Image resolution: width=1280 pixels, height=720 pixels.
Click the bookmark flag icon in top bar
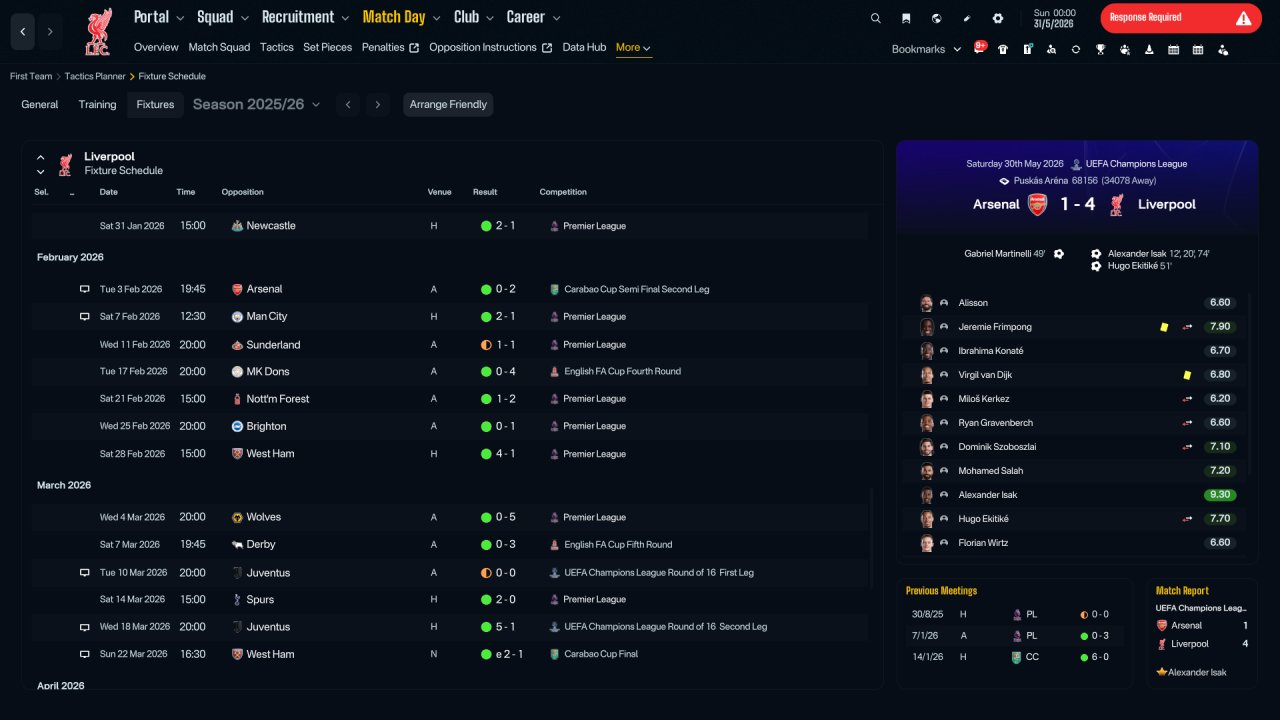click(x=906, y=18)
